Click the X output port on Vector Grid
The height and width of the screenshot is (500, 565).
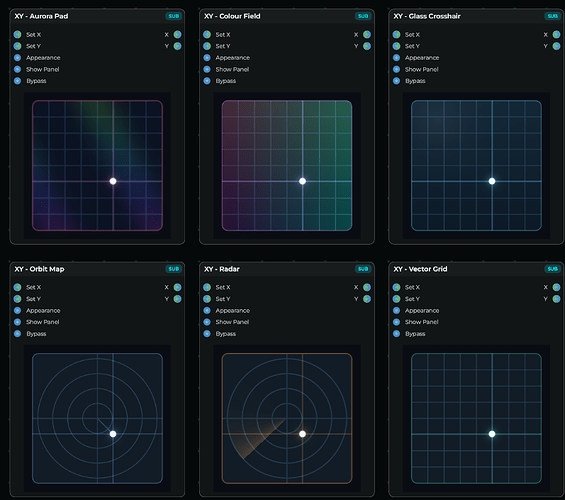click(x=556, y=287)
